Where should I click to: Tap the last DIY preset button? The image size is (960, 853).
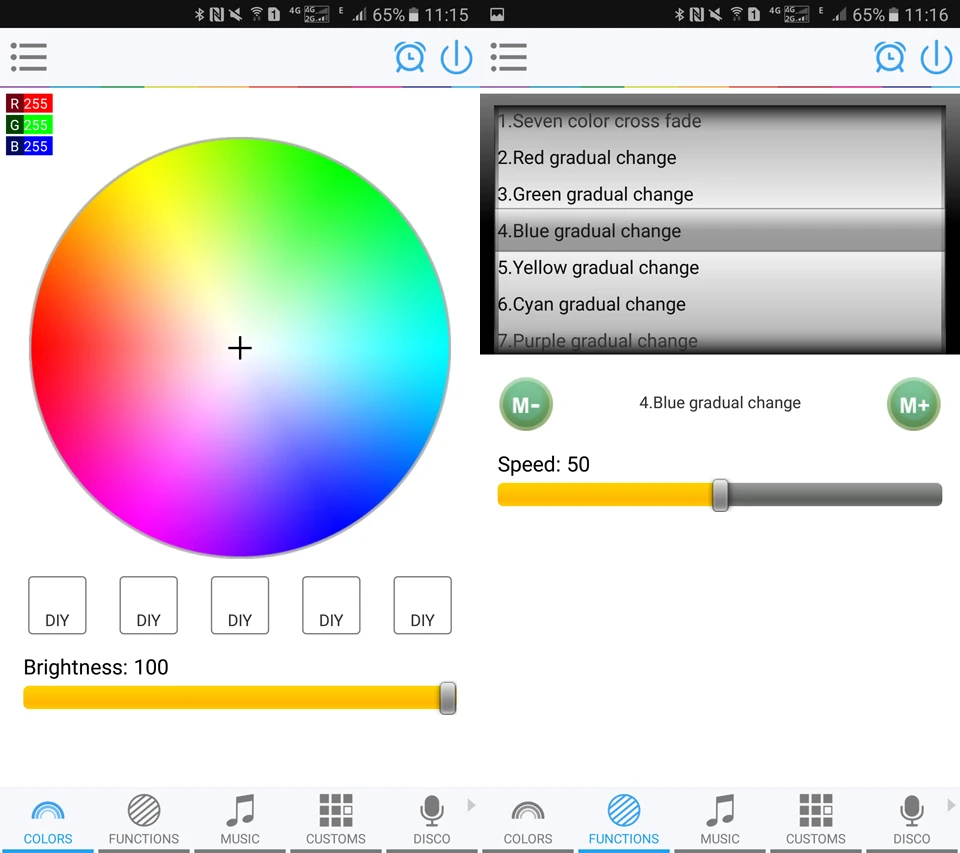coord(422,605)
